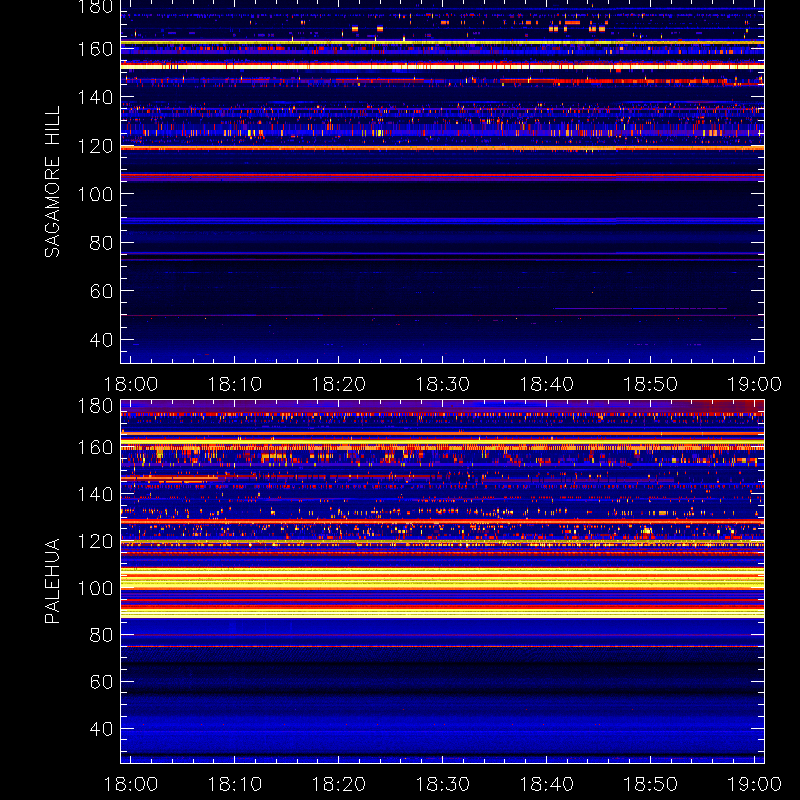Click the red band near 107 in Sagamore Hill spectrogram
This screenshot has height=800, width=800.
[442, 177]
